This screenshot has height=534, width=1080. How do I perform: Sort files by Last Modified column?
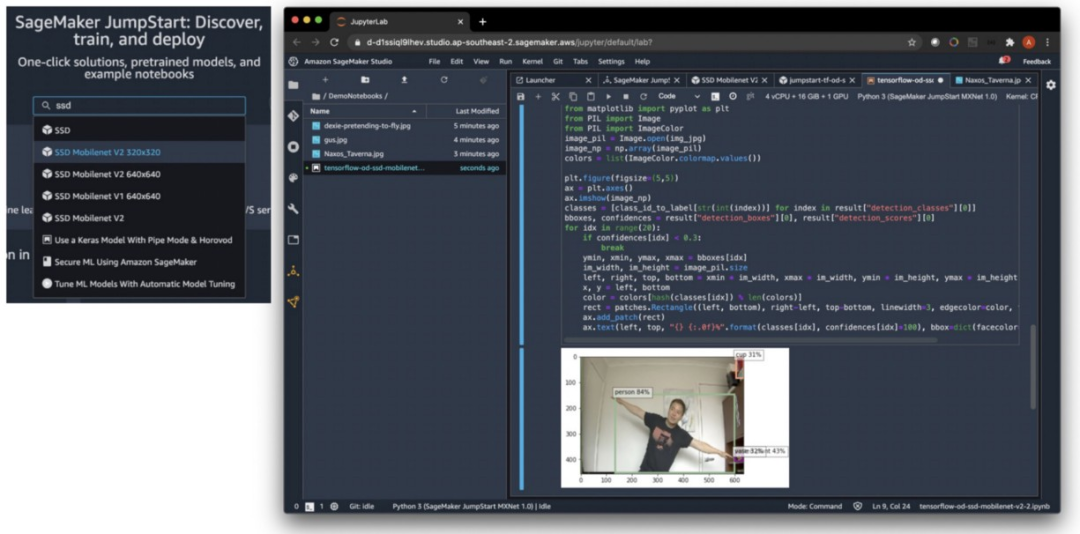tap(466, 111)
